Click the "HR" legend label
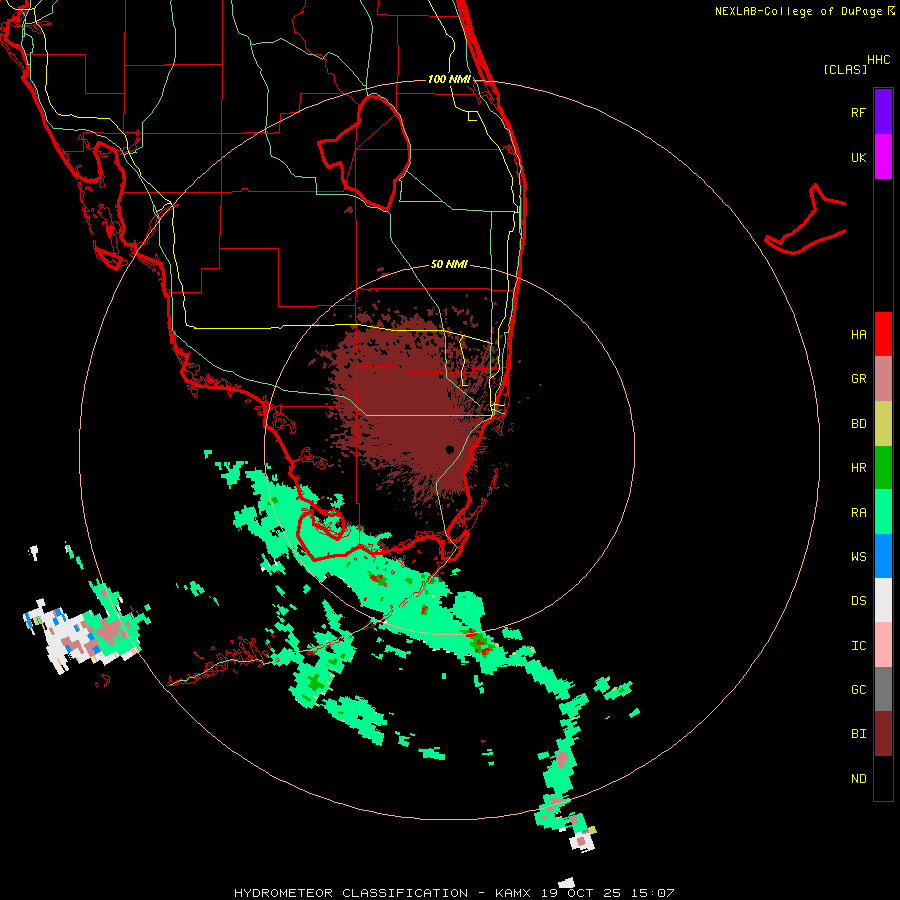Image resolution: width=900 pixels, height=900 pixels. point(858,468)
